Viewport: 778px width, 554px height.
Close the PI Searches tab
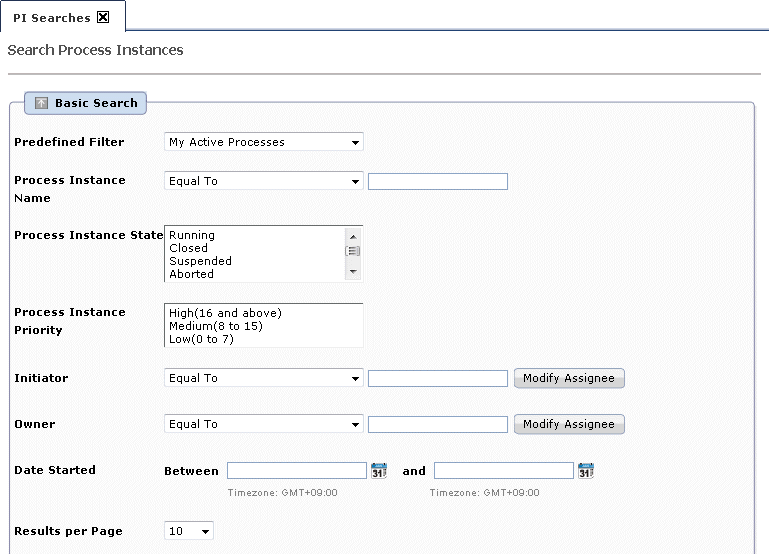click(x=103, y=17)
